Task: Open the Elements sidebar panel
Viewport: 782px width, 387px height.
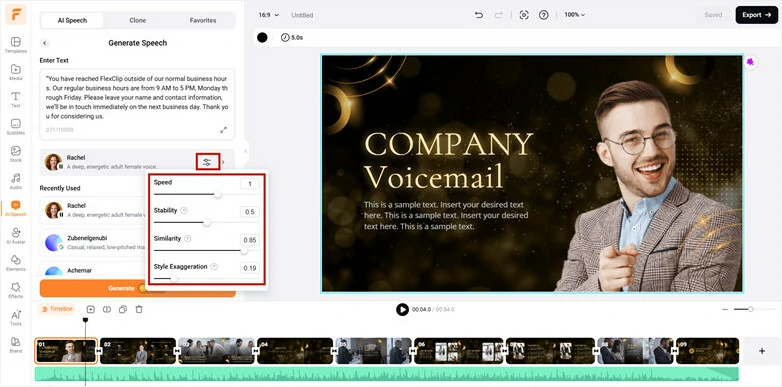Action: pyautogui.click(x=15, y=263)
